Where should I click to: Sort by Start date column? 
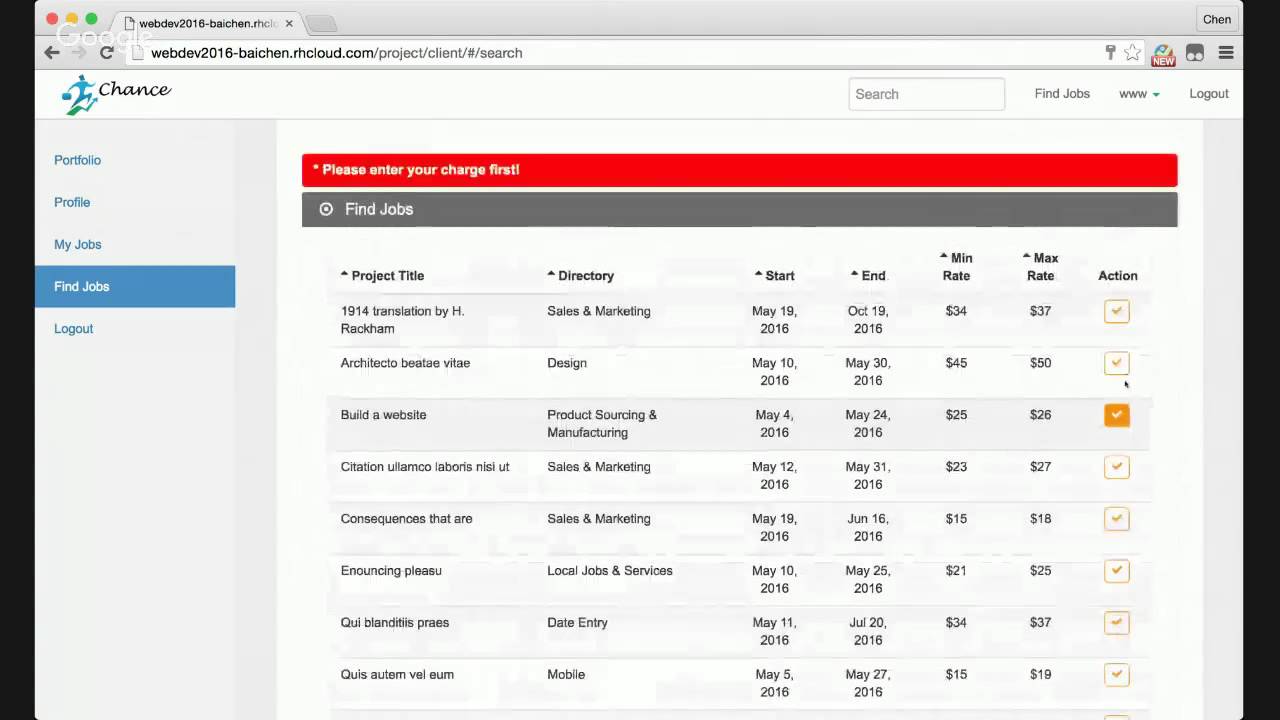pos(774,276)
